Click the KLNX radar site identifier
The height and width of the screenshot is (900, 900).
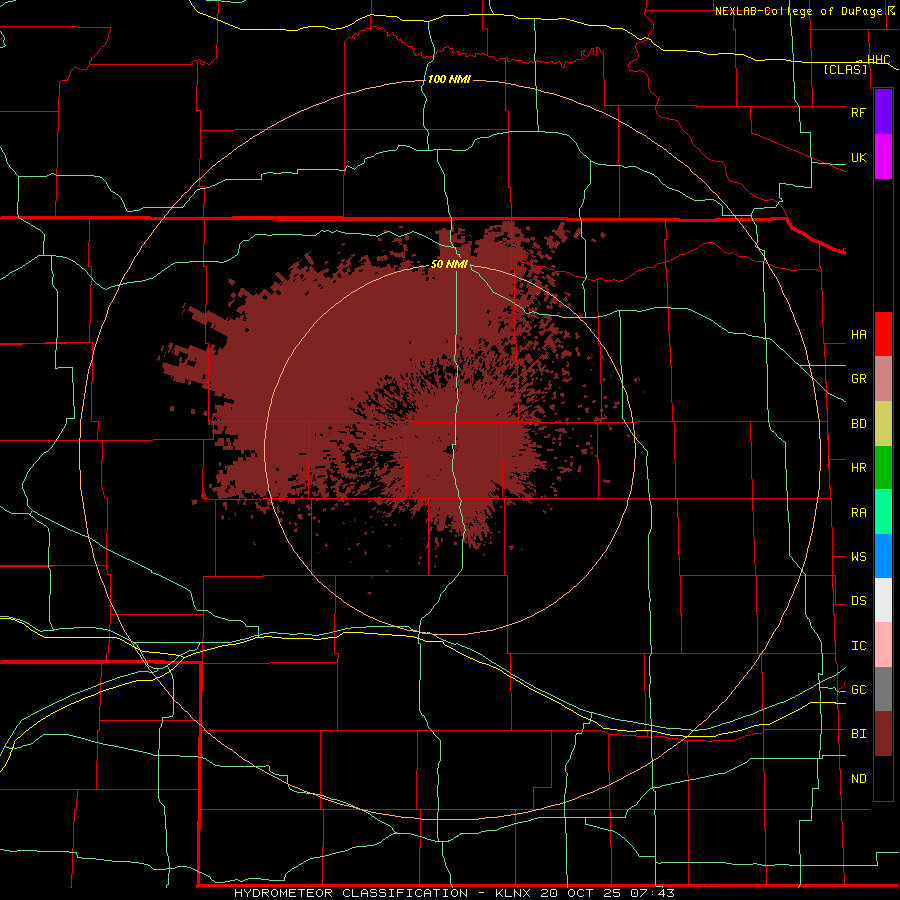point(513,893)
